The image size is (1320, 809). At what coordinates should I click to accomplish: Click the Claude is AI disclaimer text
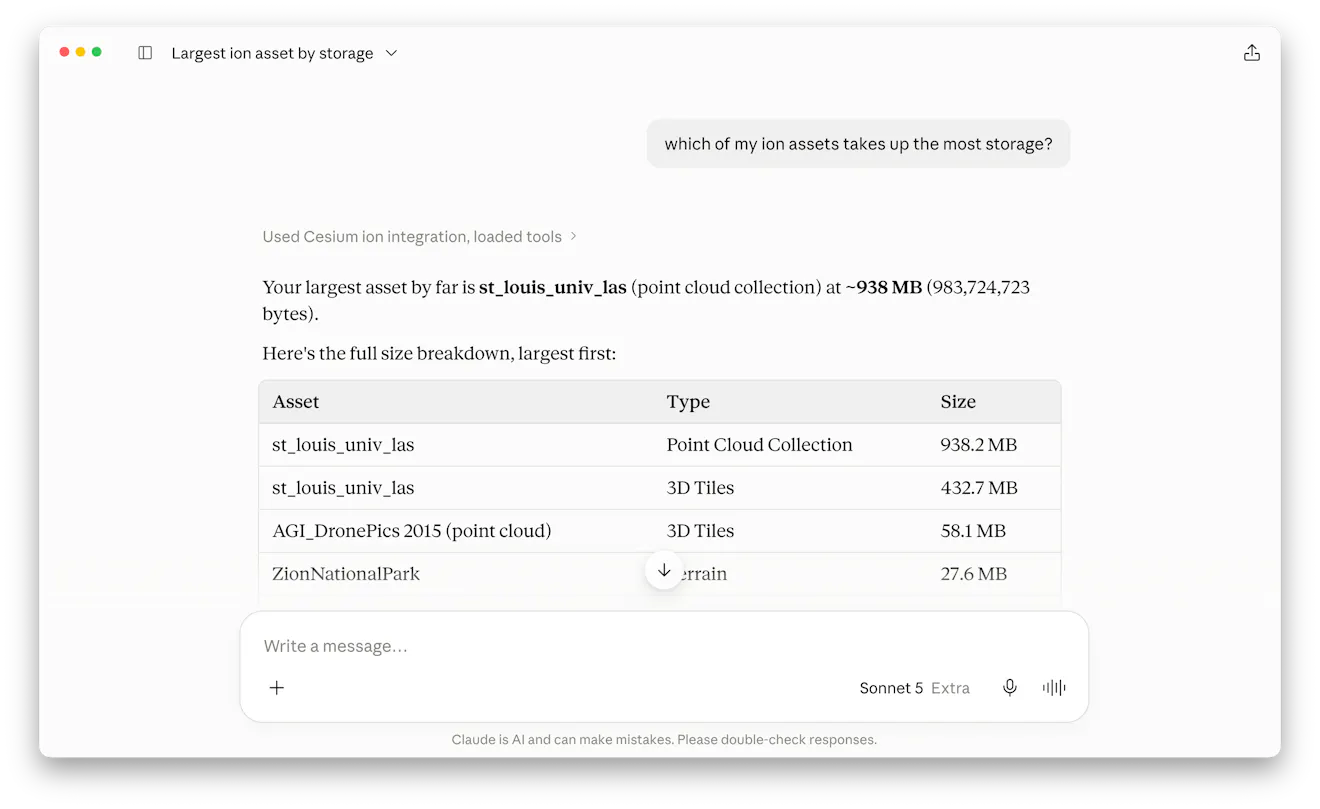pyautogui.click(x=664, y=740)
